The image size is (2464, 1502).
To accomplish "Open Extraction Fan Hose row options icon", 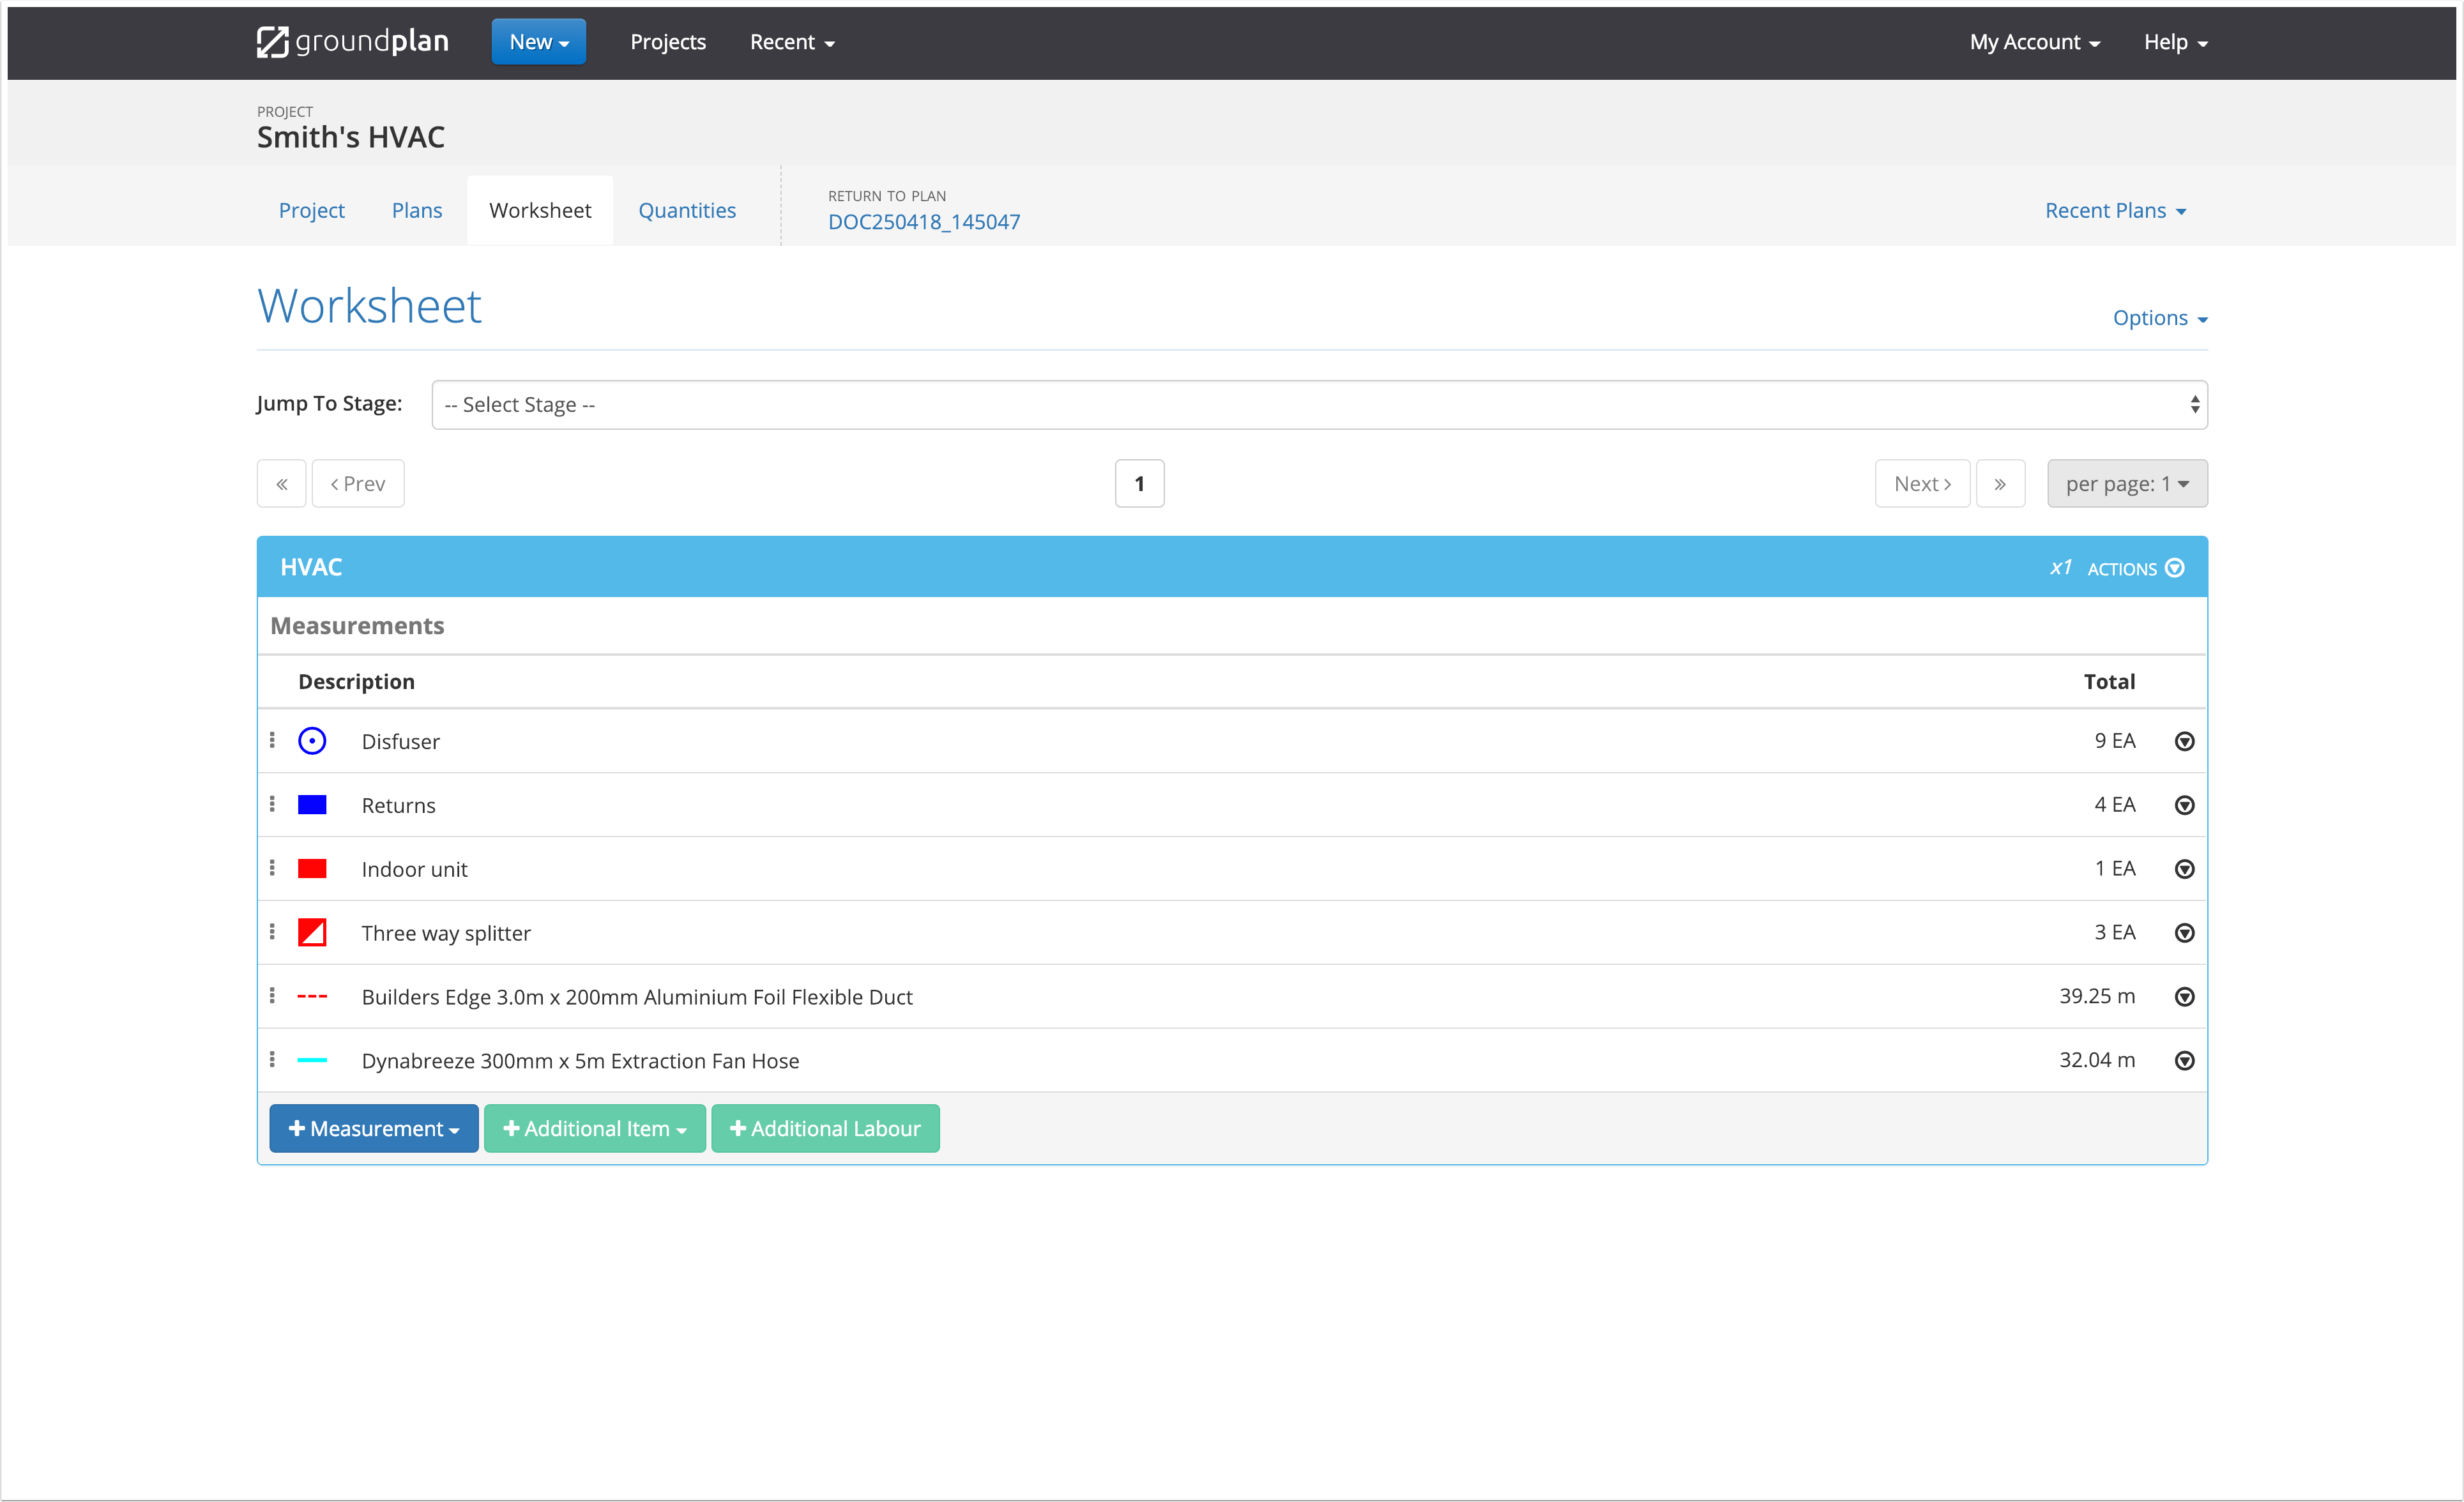I will click(x=2184, y=1061).
